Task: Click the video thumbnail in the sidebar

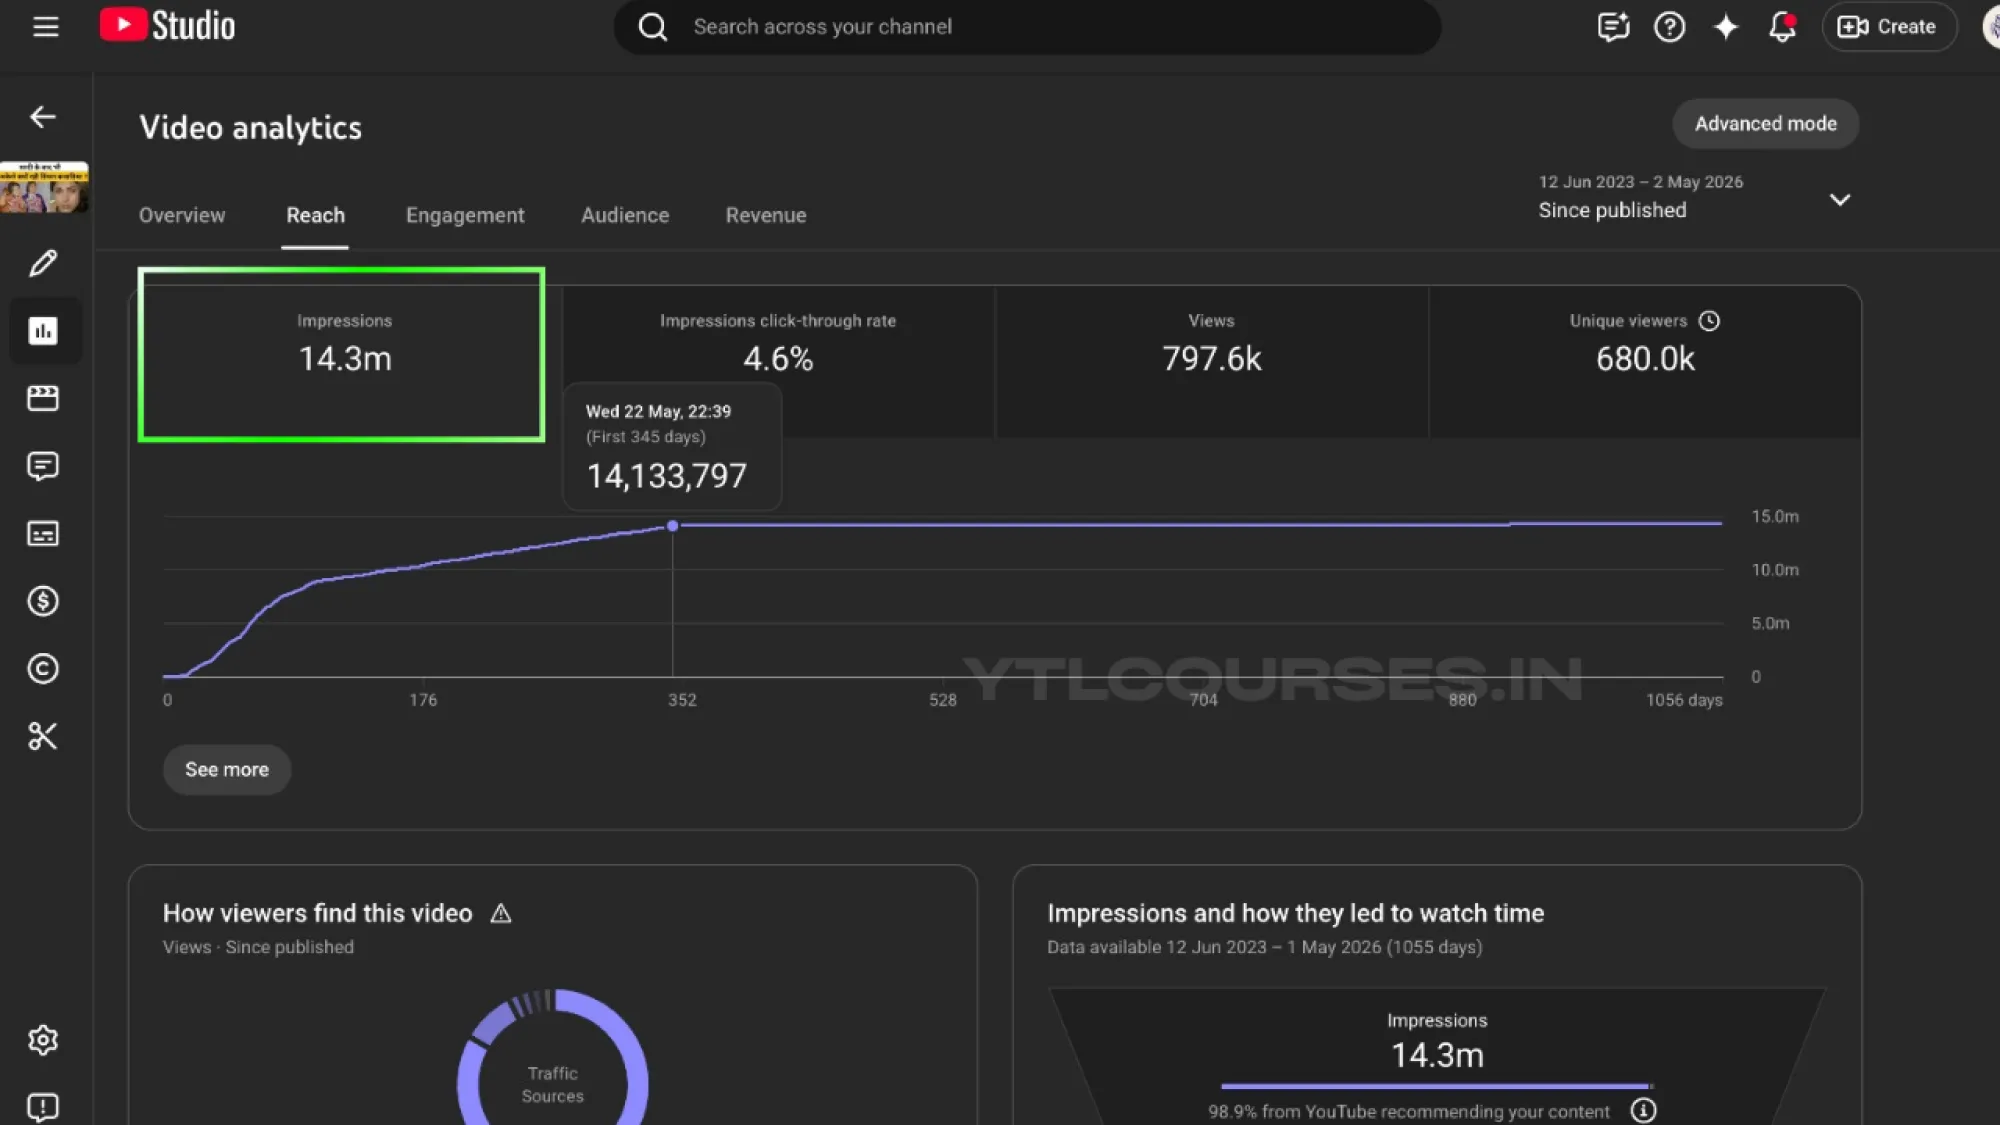Action: click(44, 187)
